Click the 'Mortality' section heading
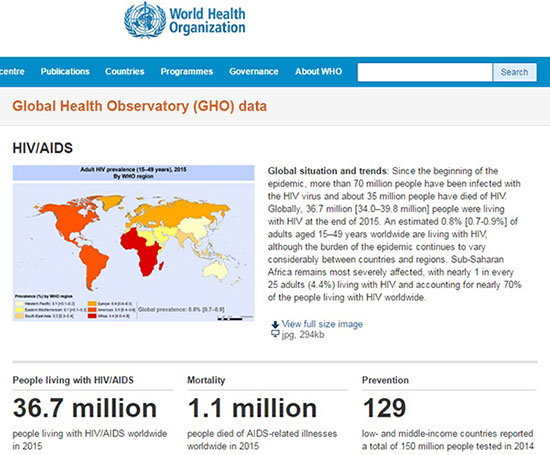 click(206, 380)
